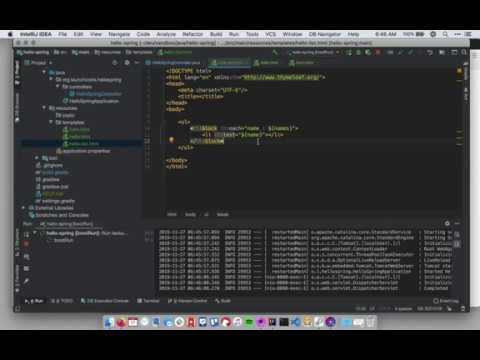Click the Build project hammer icon

275,52
